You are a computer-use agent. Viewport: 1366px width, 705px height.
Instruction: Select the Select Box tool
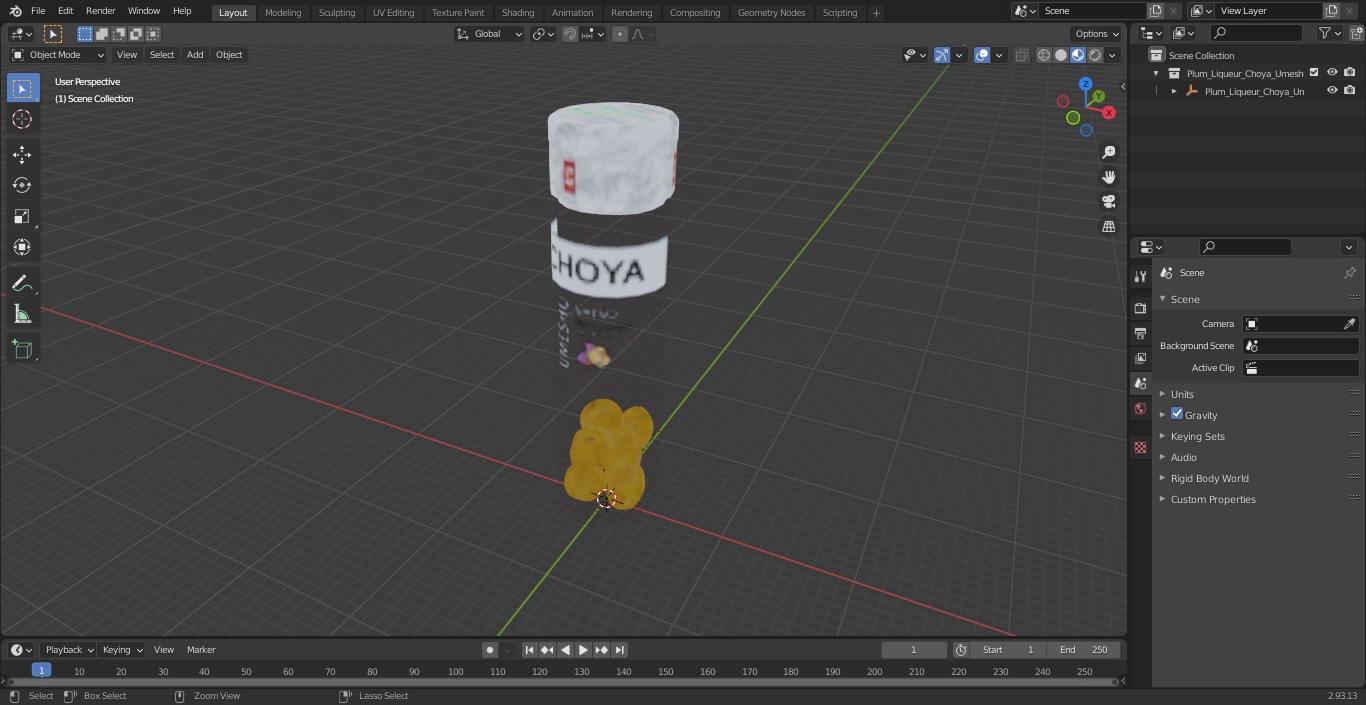[22, 89]
